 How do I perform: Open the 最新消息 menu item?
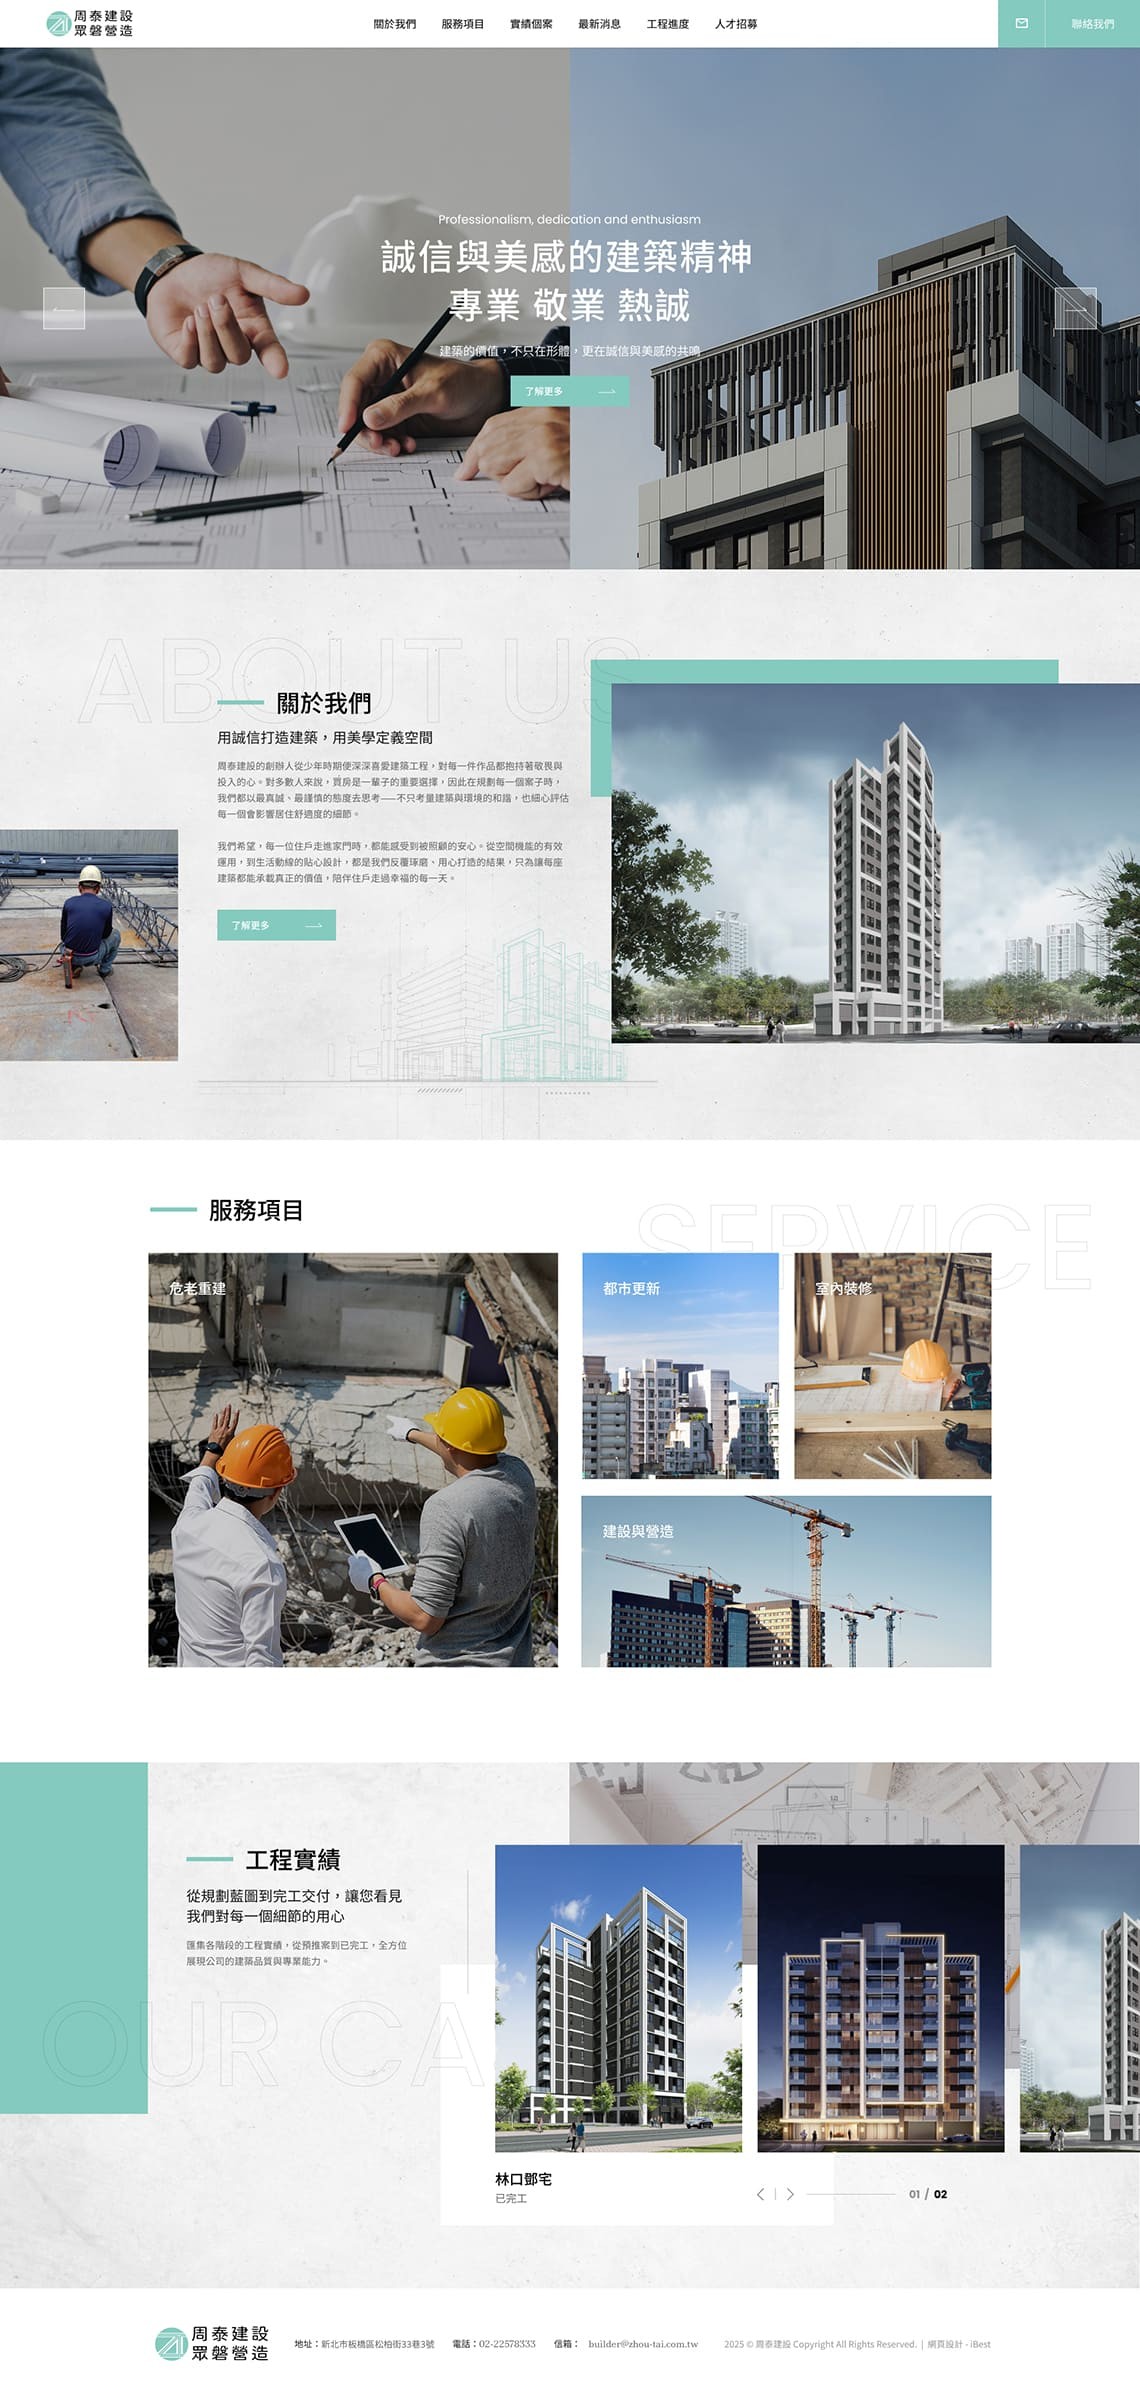(599, 24)
